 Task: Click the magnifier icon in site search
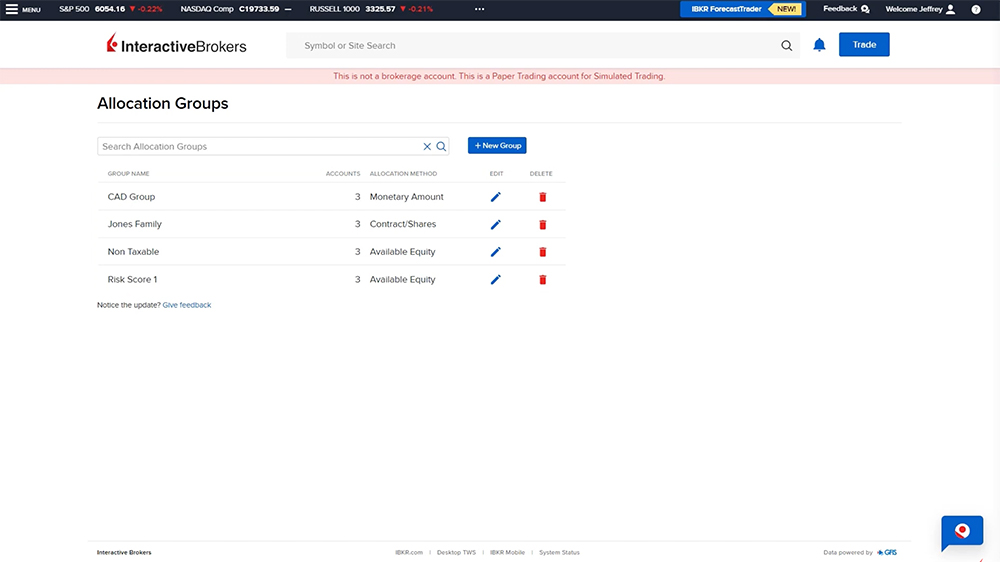(x=786, y=45)
